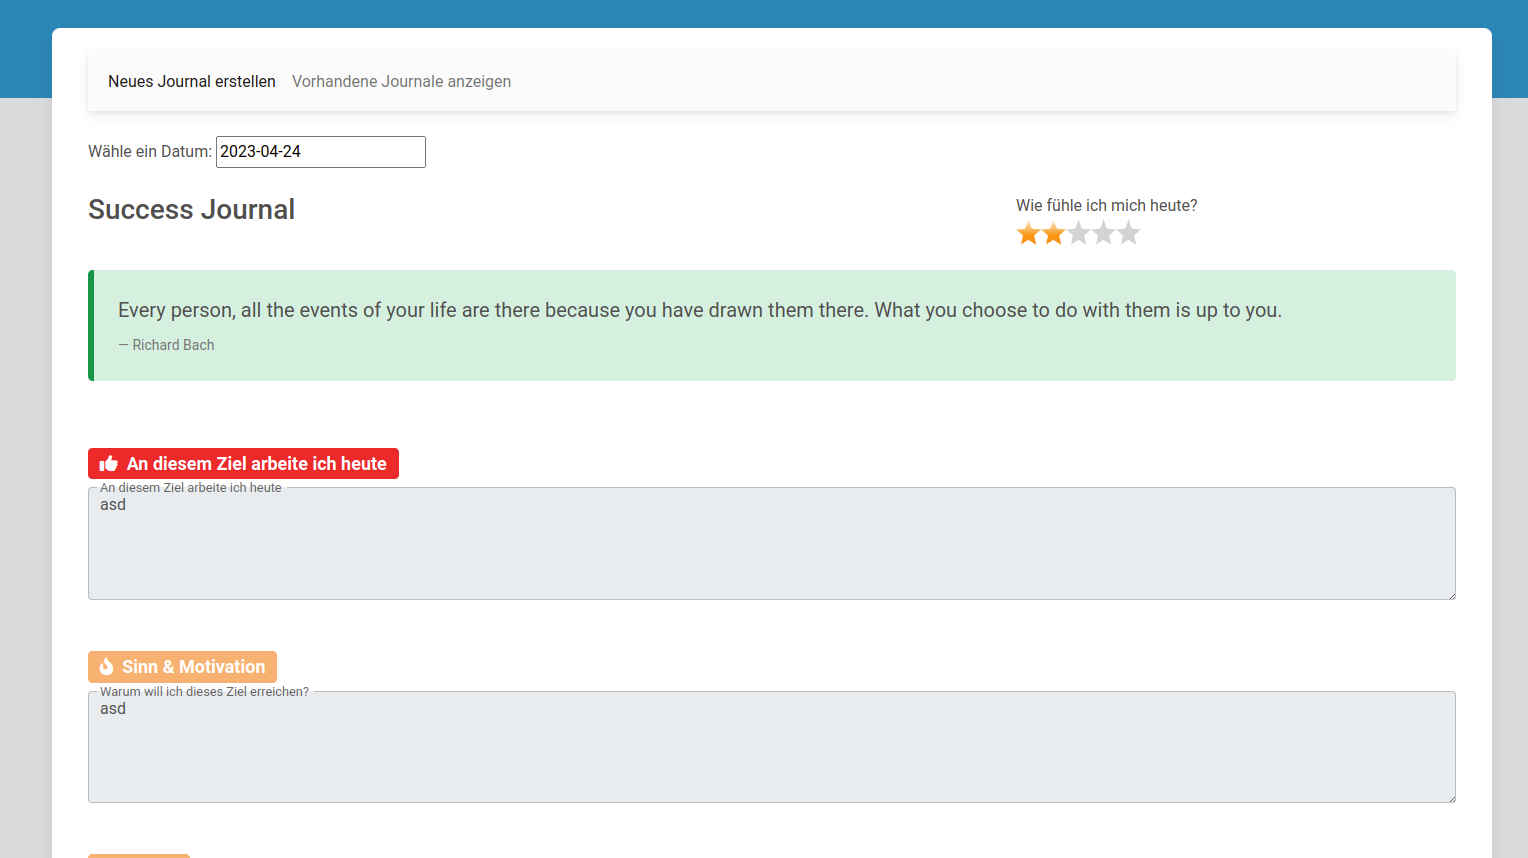The image size is (1528, 858).
Task: Click the Wie fühle ich mich heute? text
Action: pos(1106,206)
